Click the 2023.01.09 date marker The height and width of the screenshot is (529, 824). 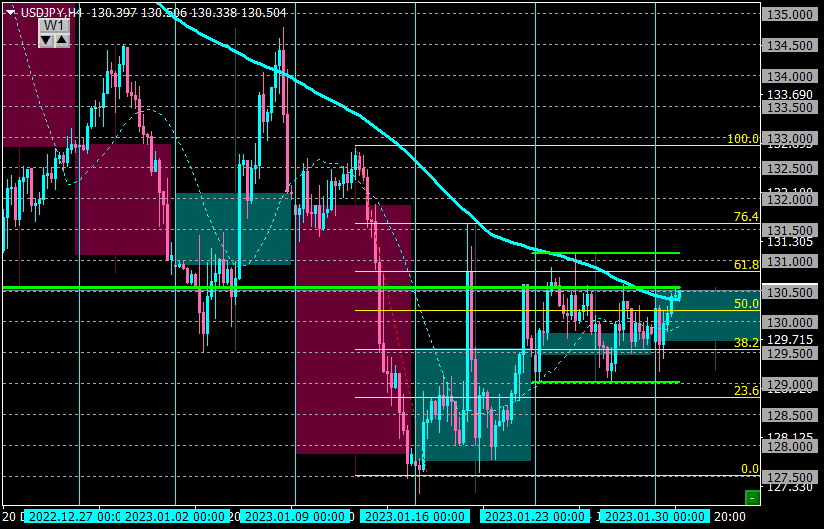(x=297, y=516)
